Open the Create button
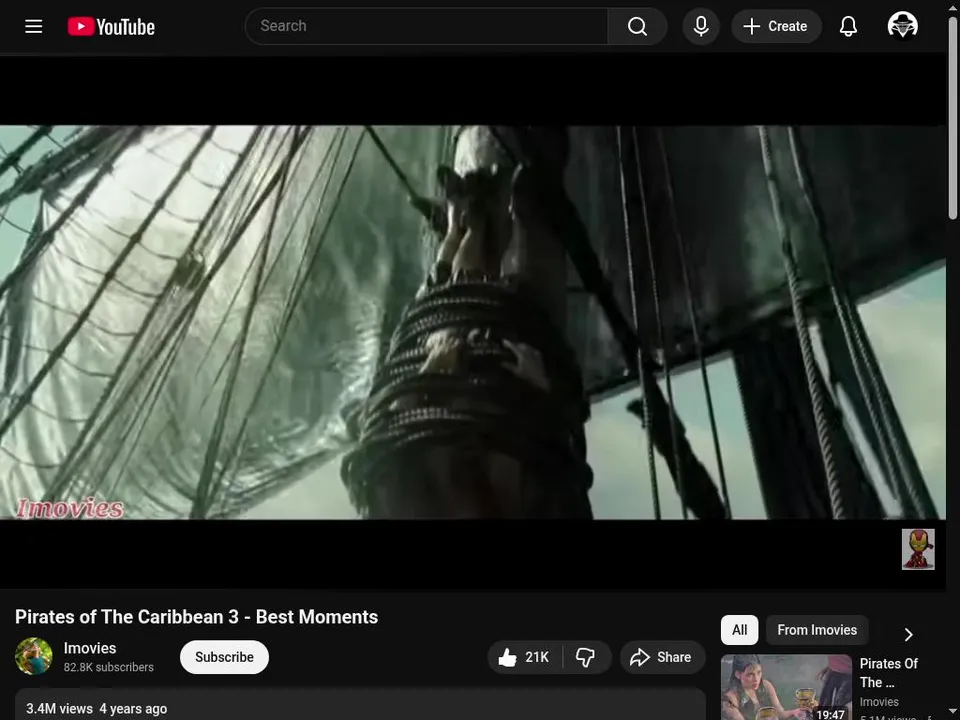The image size is (960, 720). click(x=776, y=26)
